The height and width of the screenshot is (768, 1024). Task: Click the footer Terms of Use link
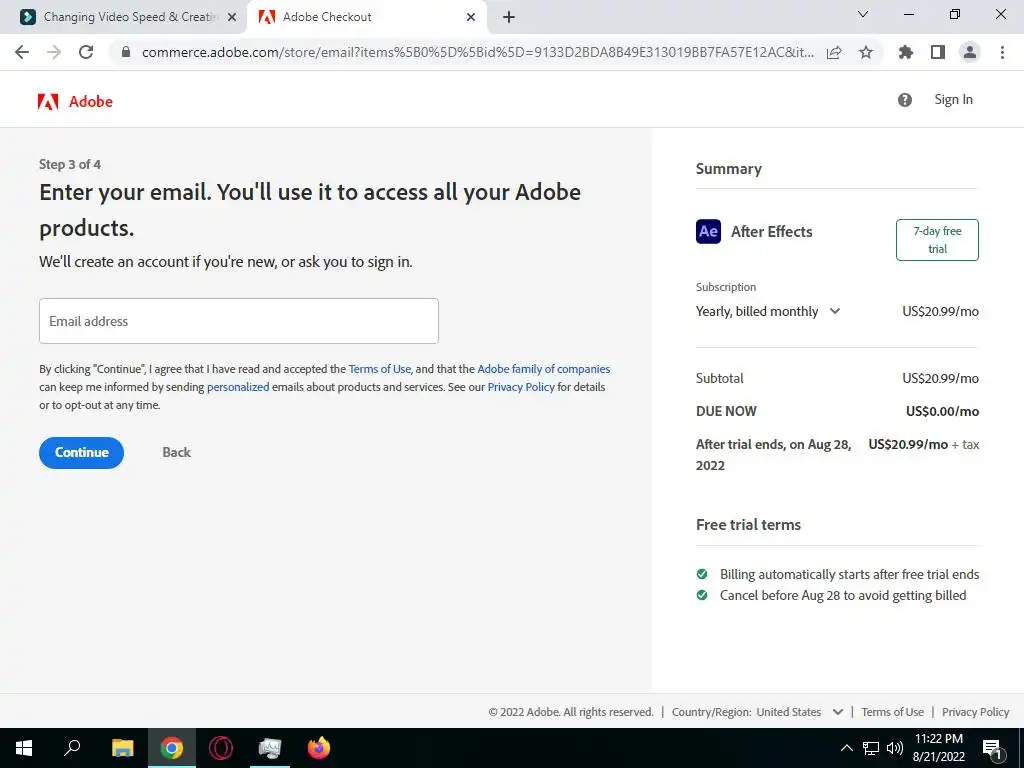click(x=892, y=712)
